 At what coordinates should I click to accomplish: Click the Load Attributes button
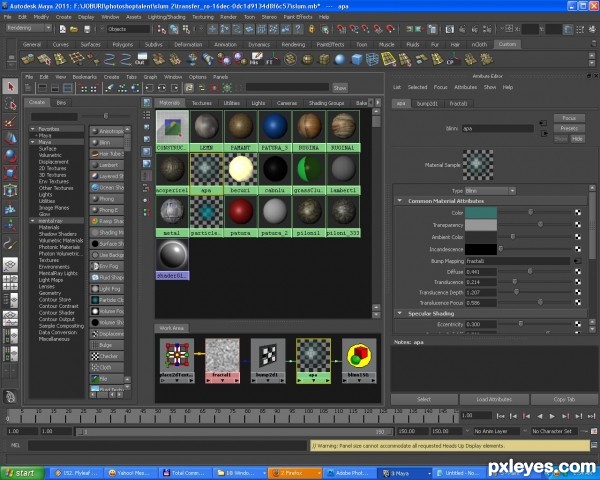(494, 399)
